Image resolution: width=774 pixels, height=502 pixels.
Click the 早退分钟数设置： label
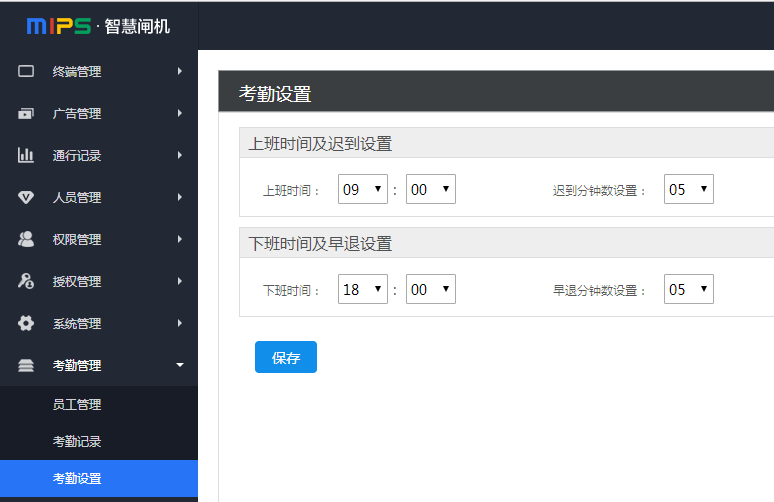pyautogui.click(x=599, y=290)
